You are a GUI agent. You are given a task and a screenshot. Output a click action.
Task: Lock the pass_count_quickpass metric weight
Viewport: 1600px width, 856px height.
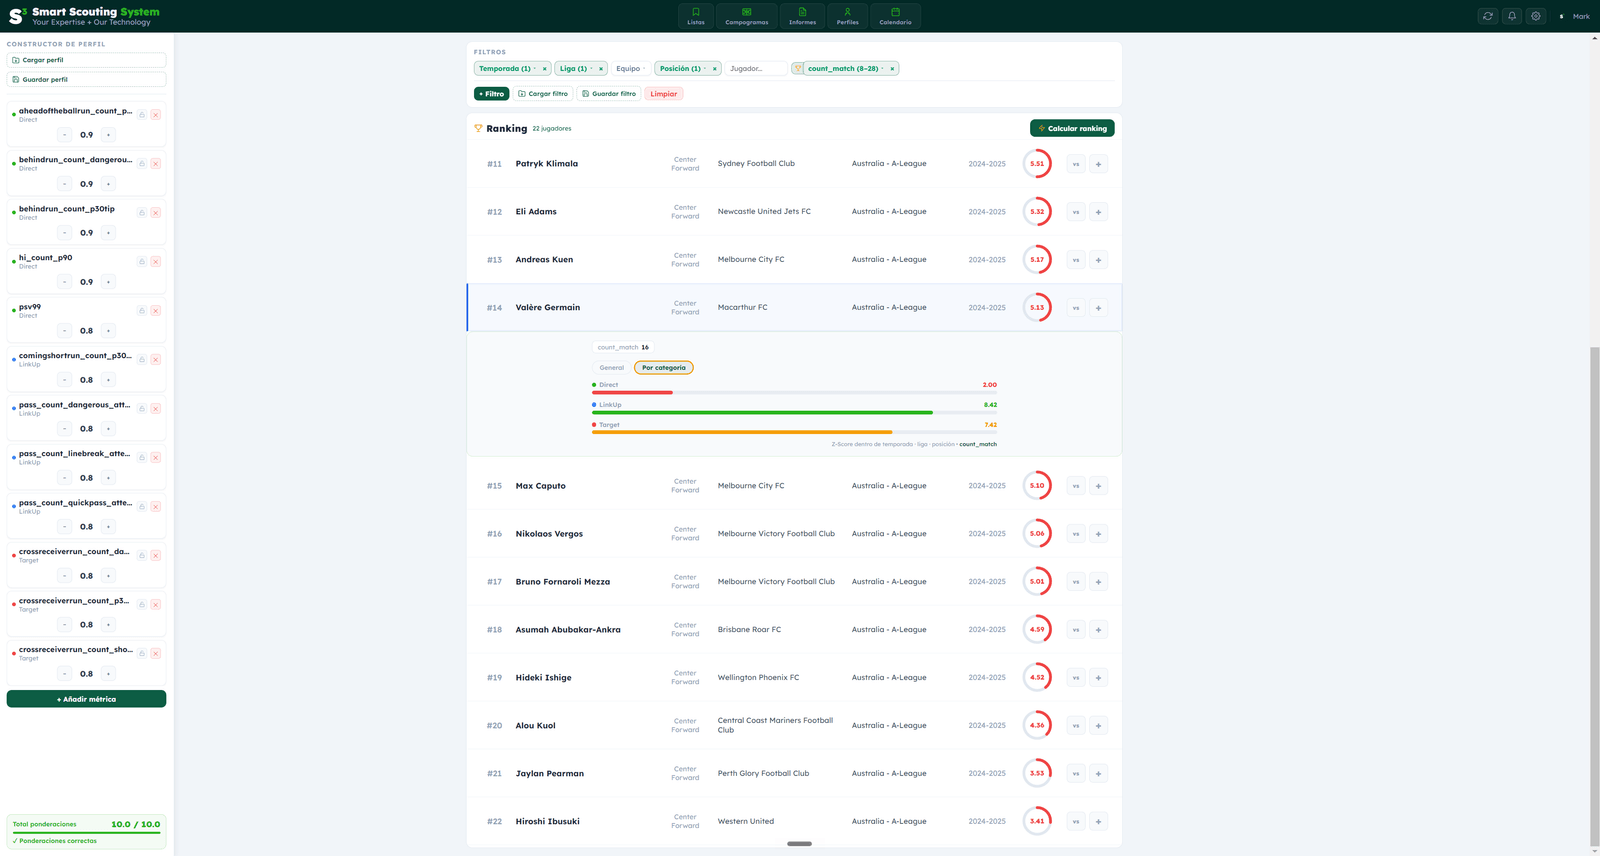142,507
